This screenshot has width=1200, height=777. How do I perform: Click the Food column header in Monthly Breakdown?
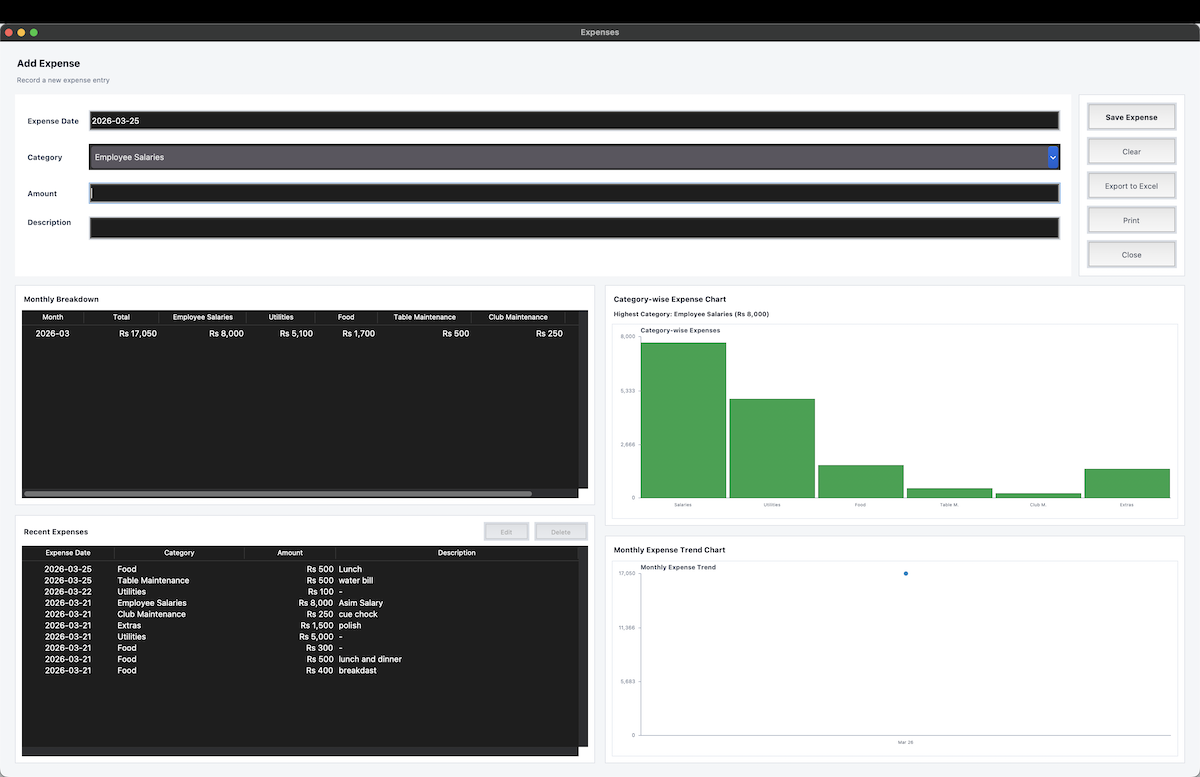[x=346, y=317]
